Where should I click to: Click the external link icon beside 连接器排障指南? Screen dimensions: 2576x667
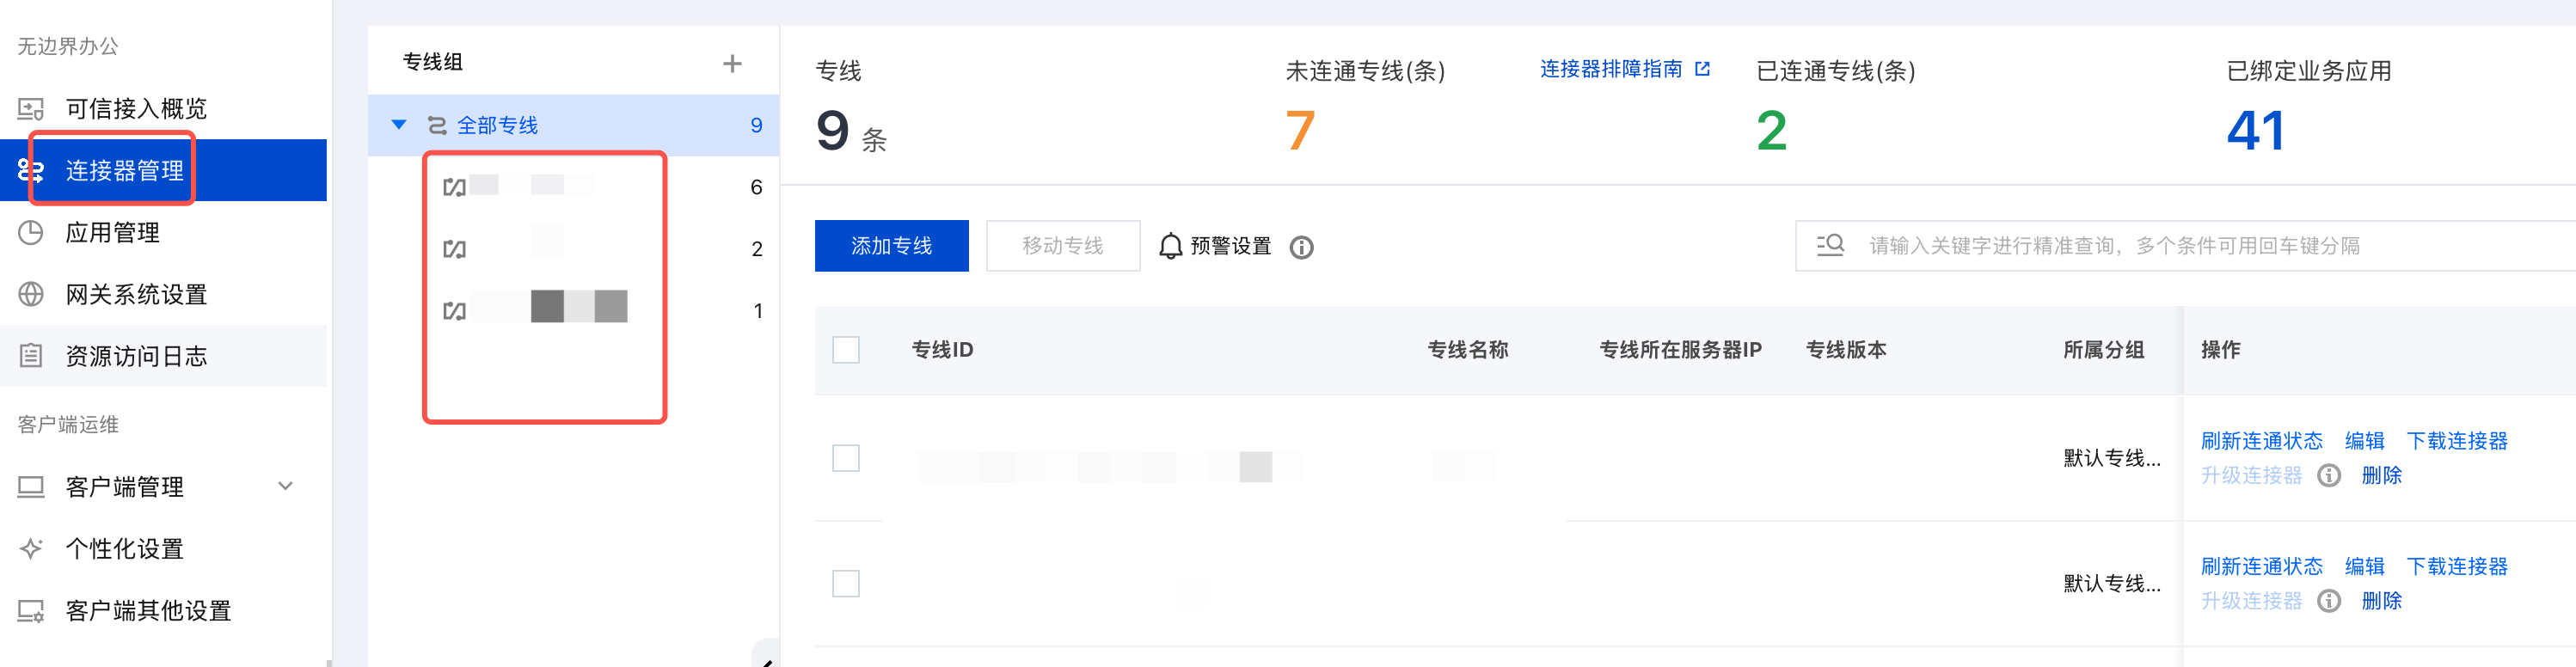click(1703, 69)
